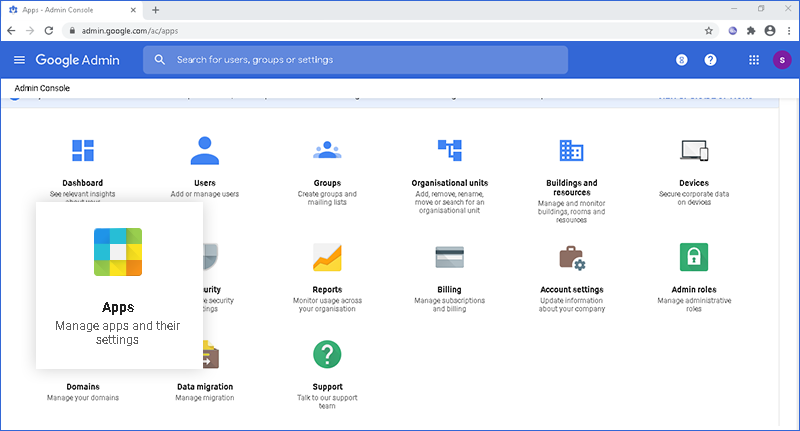Open the user account avatar menu
800x431 pixels.
(x=781, y=60)
